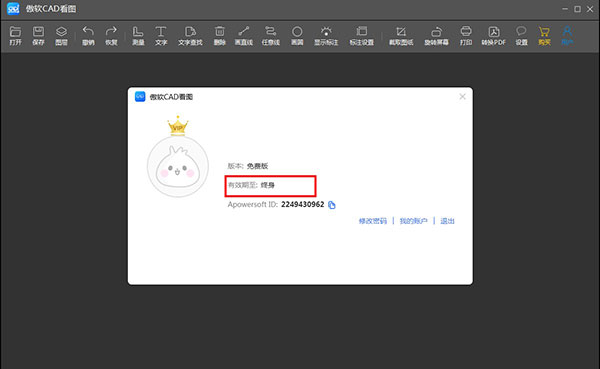Click the logo in the dialog header
The width and height of the screenshot is (600, 369).
pyautogui.click(x=140, y=96)
